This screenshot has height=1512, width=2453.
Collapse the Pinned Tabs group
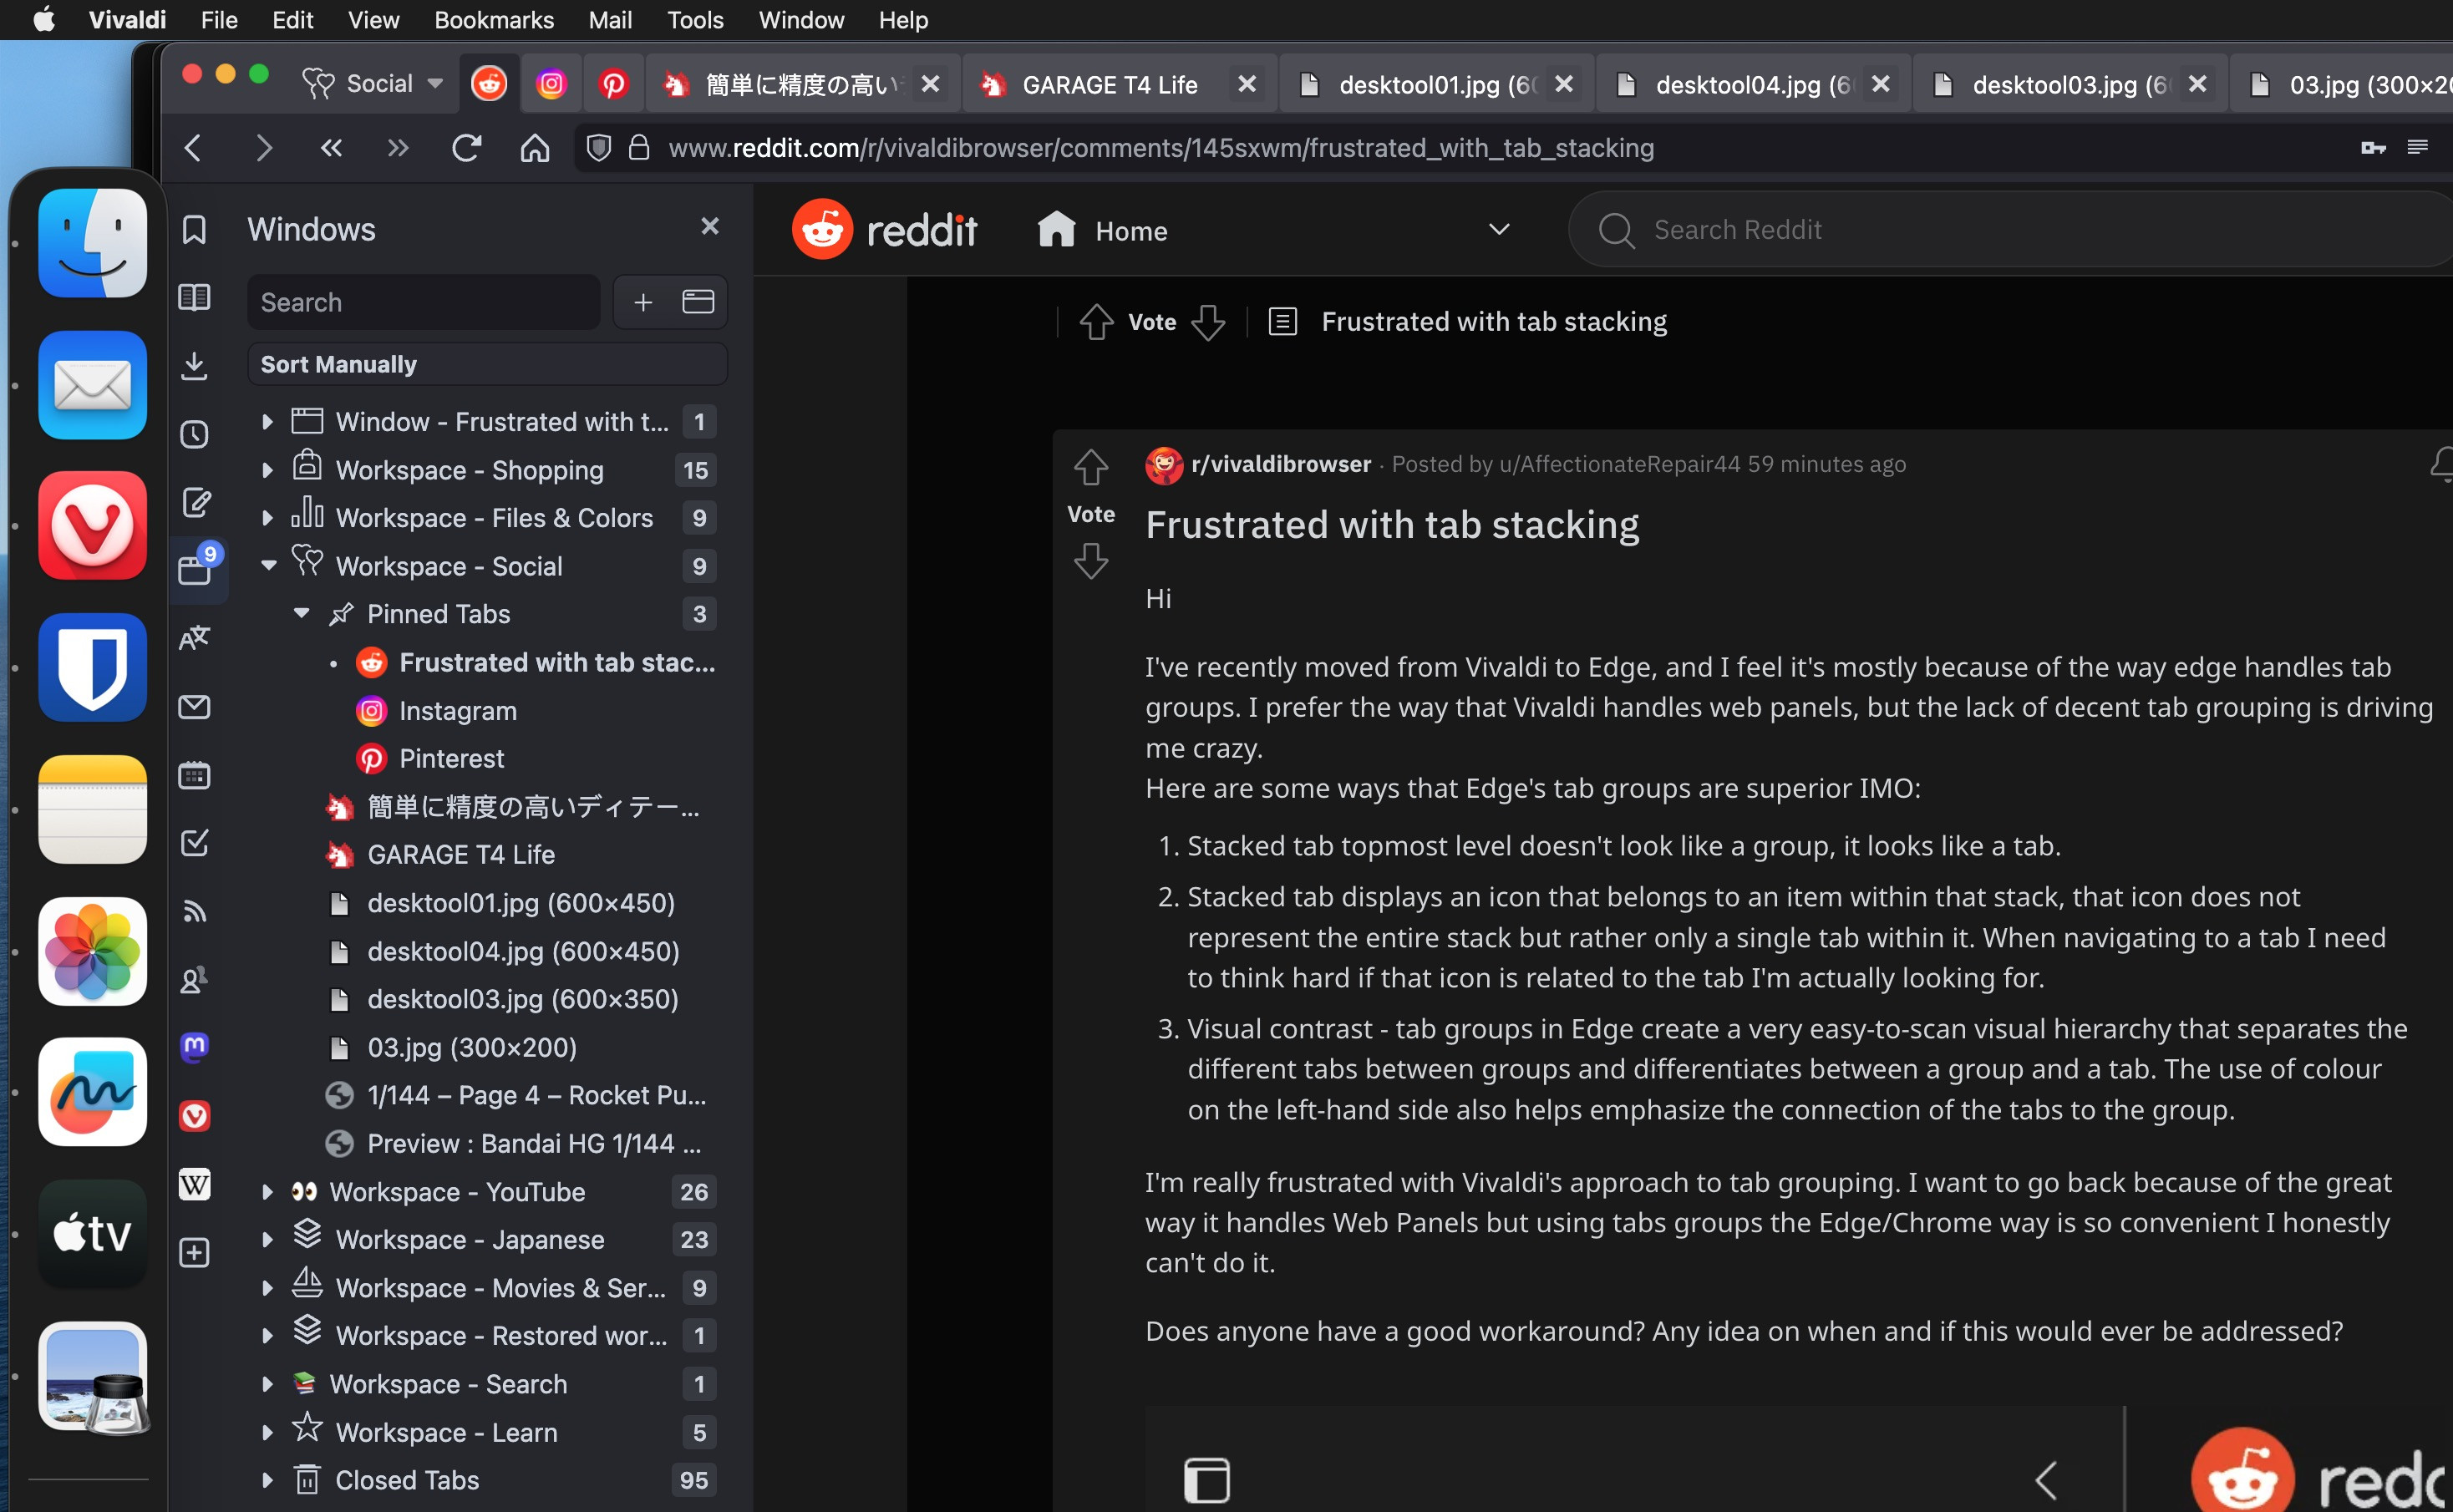[300, 614]
